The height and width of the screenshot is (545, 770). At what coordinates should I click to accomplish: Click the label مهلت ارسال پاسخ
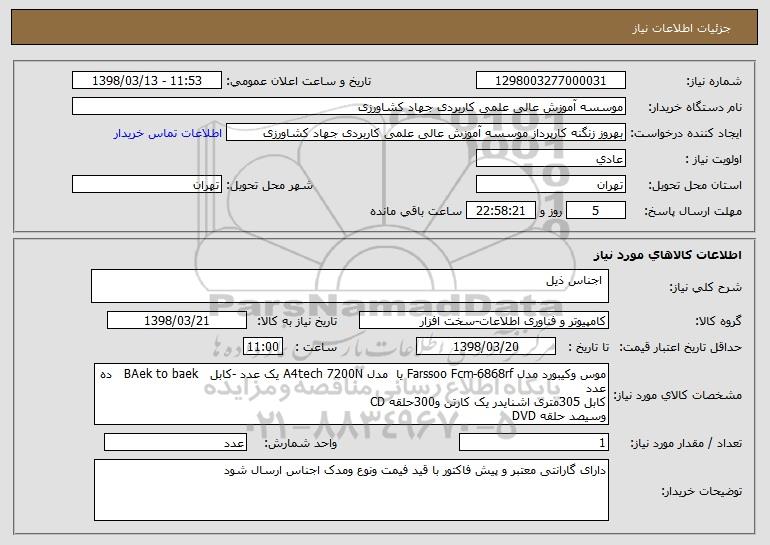(693, 212)
